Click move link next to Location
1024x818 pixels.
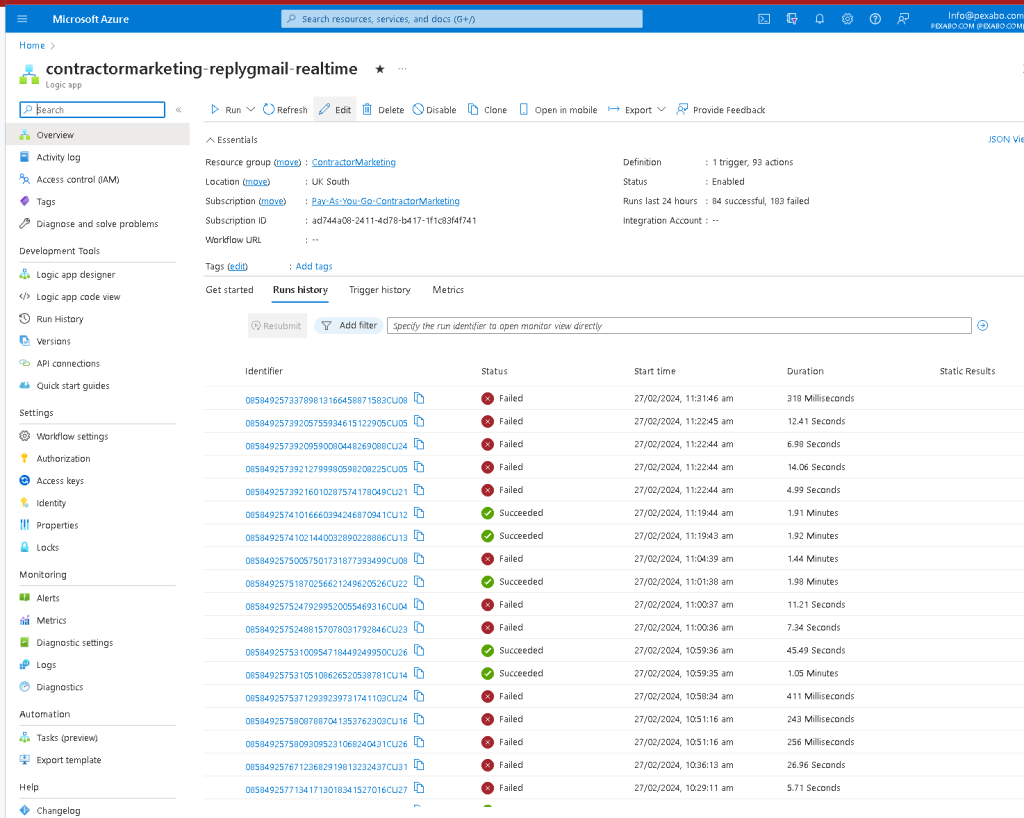tap(256, 182)
